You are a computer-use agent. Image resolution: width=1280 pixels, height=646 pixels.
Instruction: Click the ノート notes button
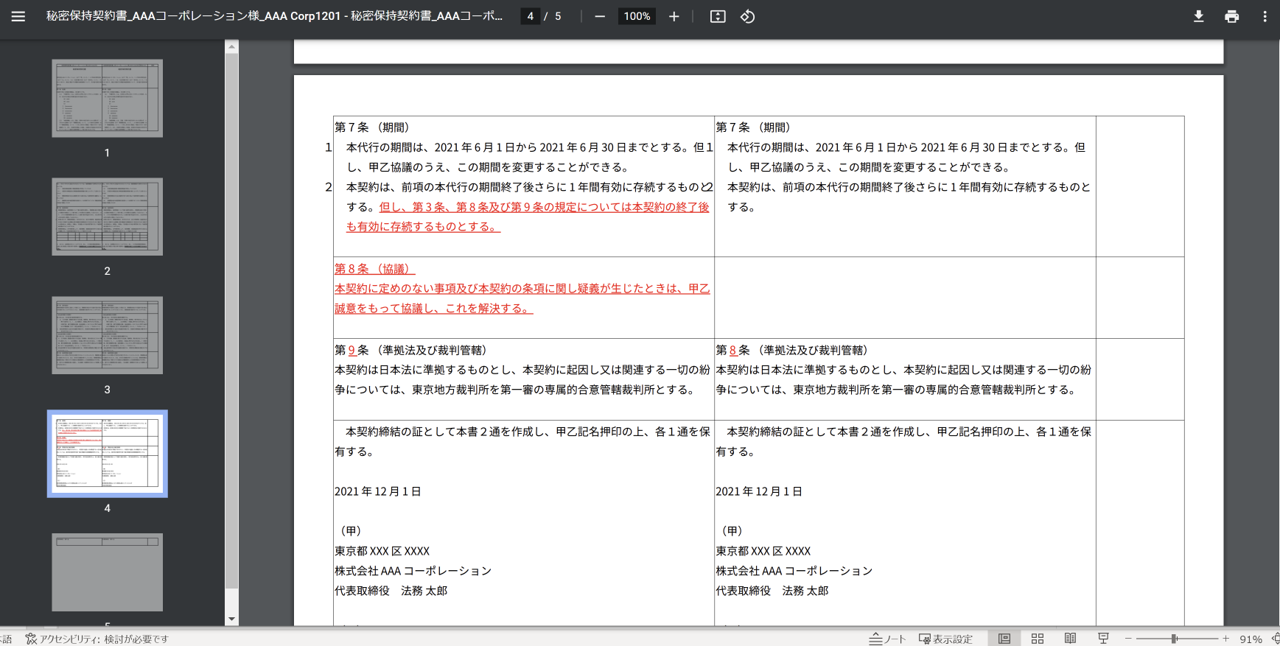click(887, 638)
